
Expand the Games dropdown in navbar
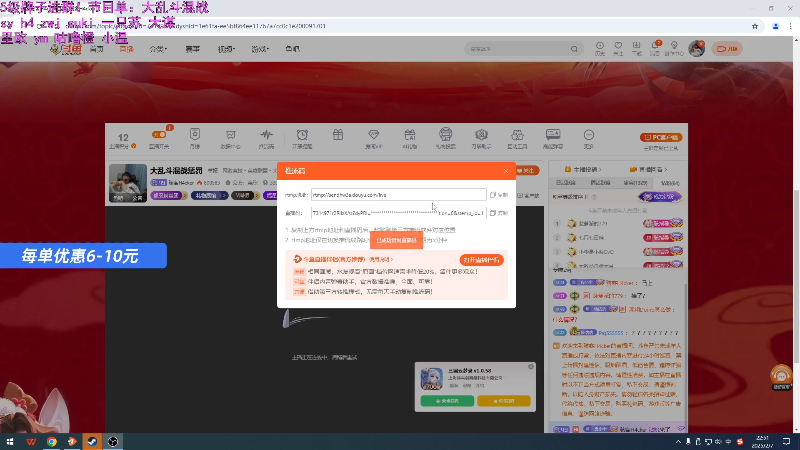[x=260, y=49]
